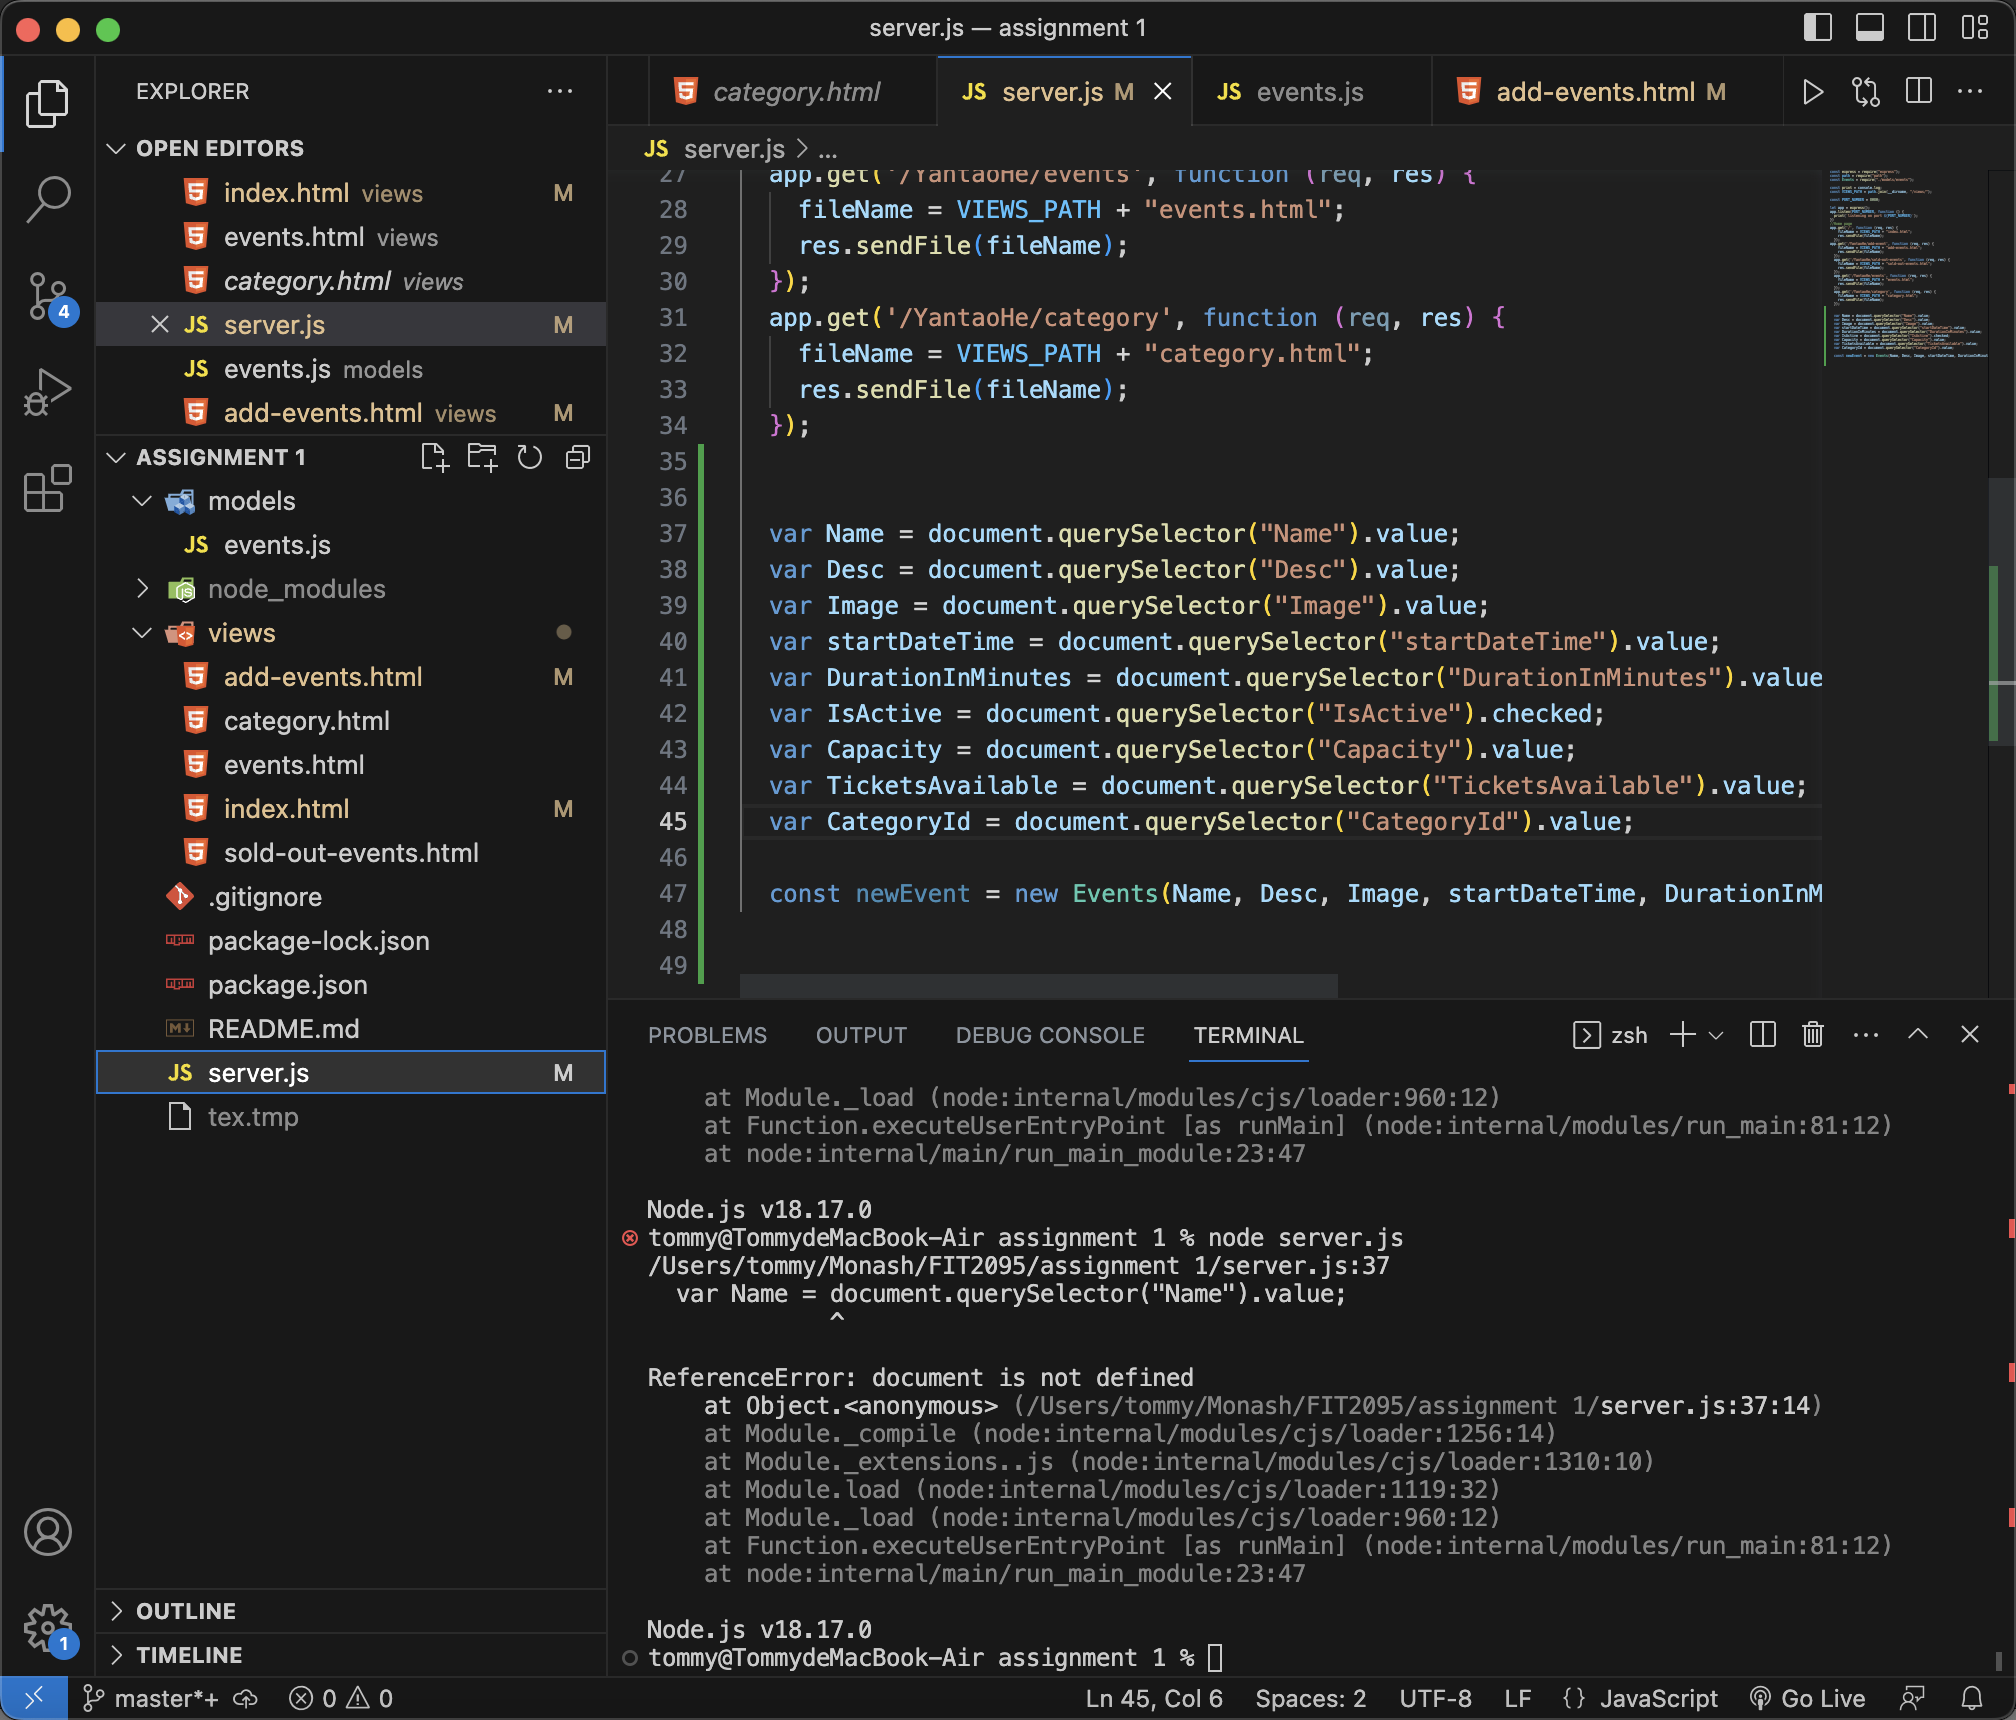Close server.js in Open Editors list

click(159, 325)
